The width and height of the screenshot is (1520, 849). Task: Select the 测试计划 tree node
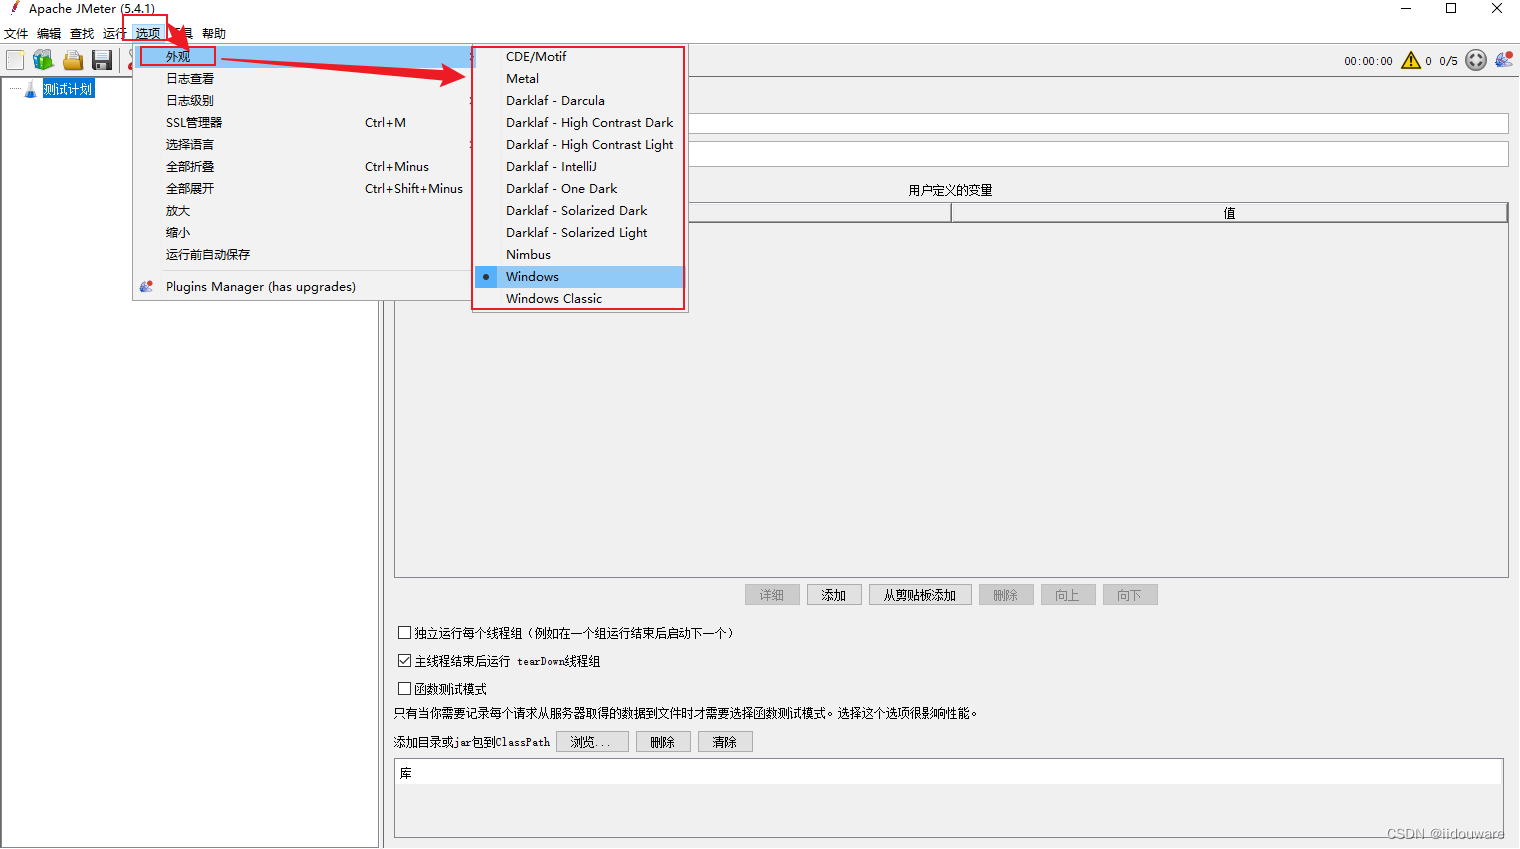point(68,89)
